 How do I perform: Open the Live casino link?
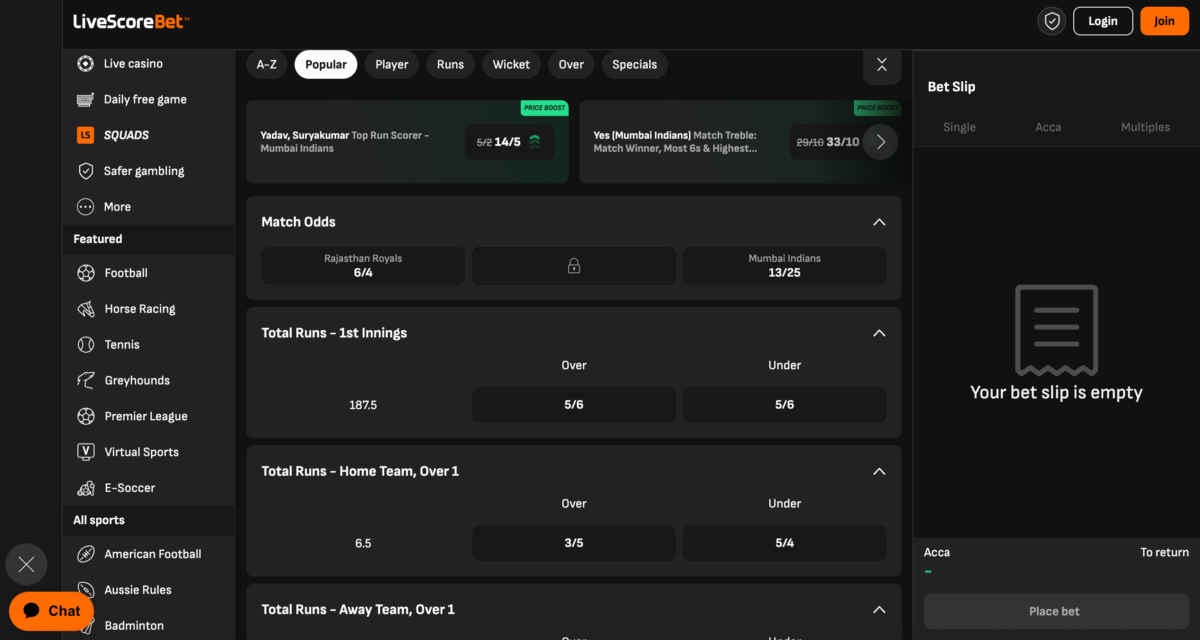[x=133, y=64]
